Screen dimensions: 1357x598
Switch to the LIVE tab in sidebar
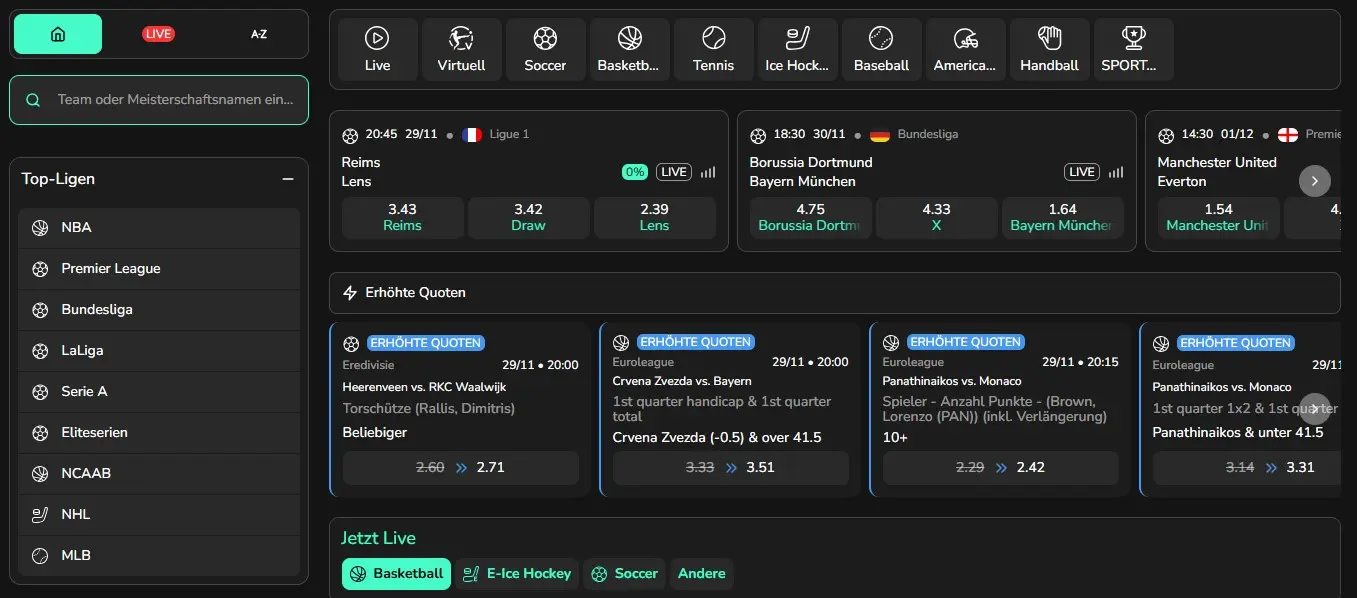(158, 34)
